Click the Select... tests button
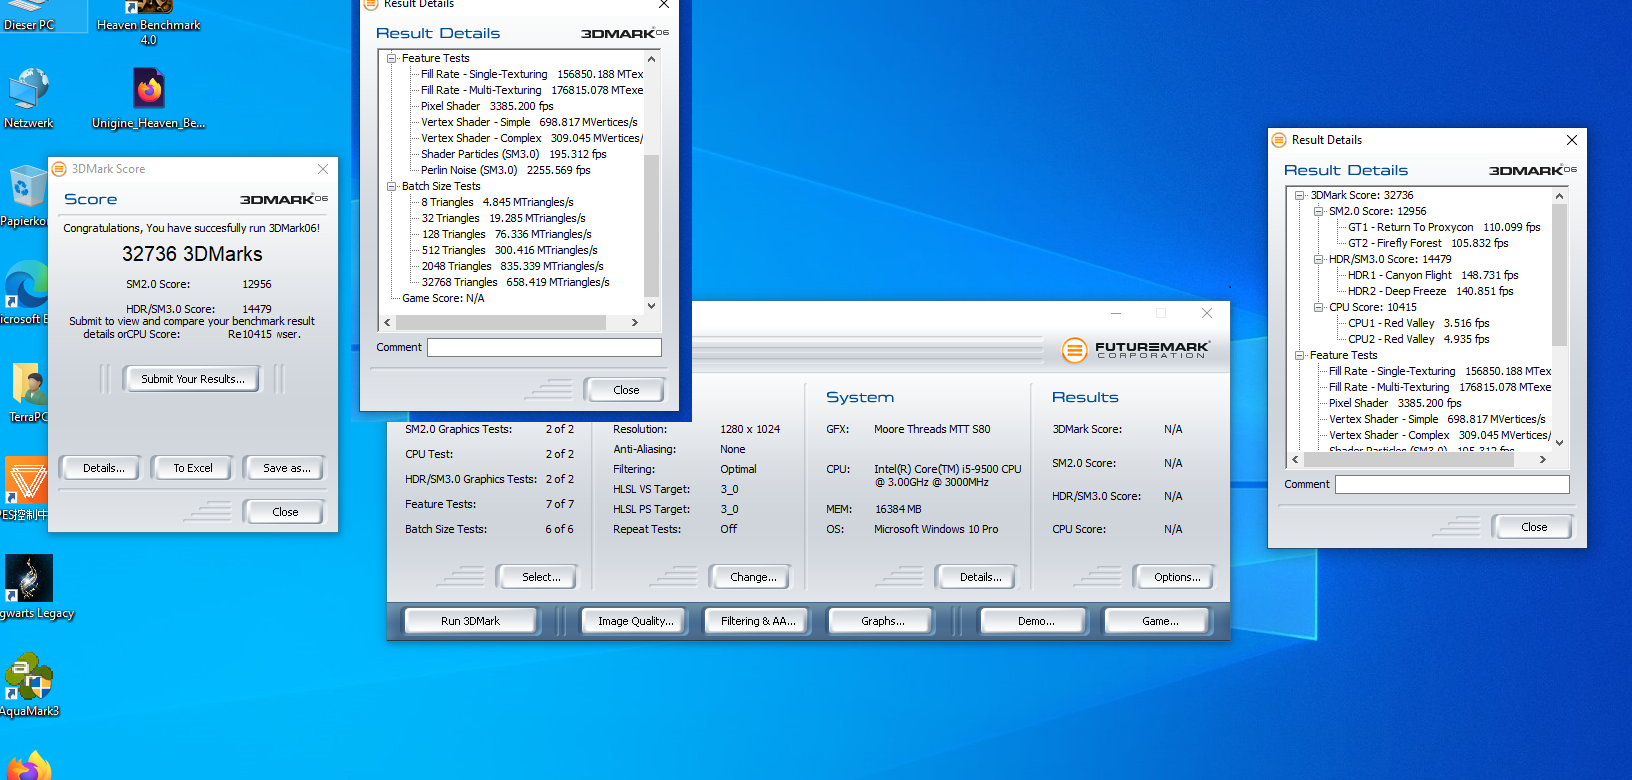 (x=540, y=577)
